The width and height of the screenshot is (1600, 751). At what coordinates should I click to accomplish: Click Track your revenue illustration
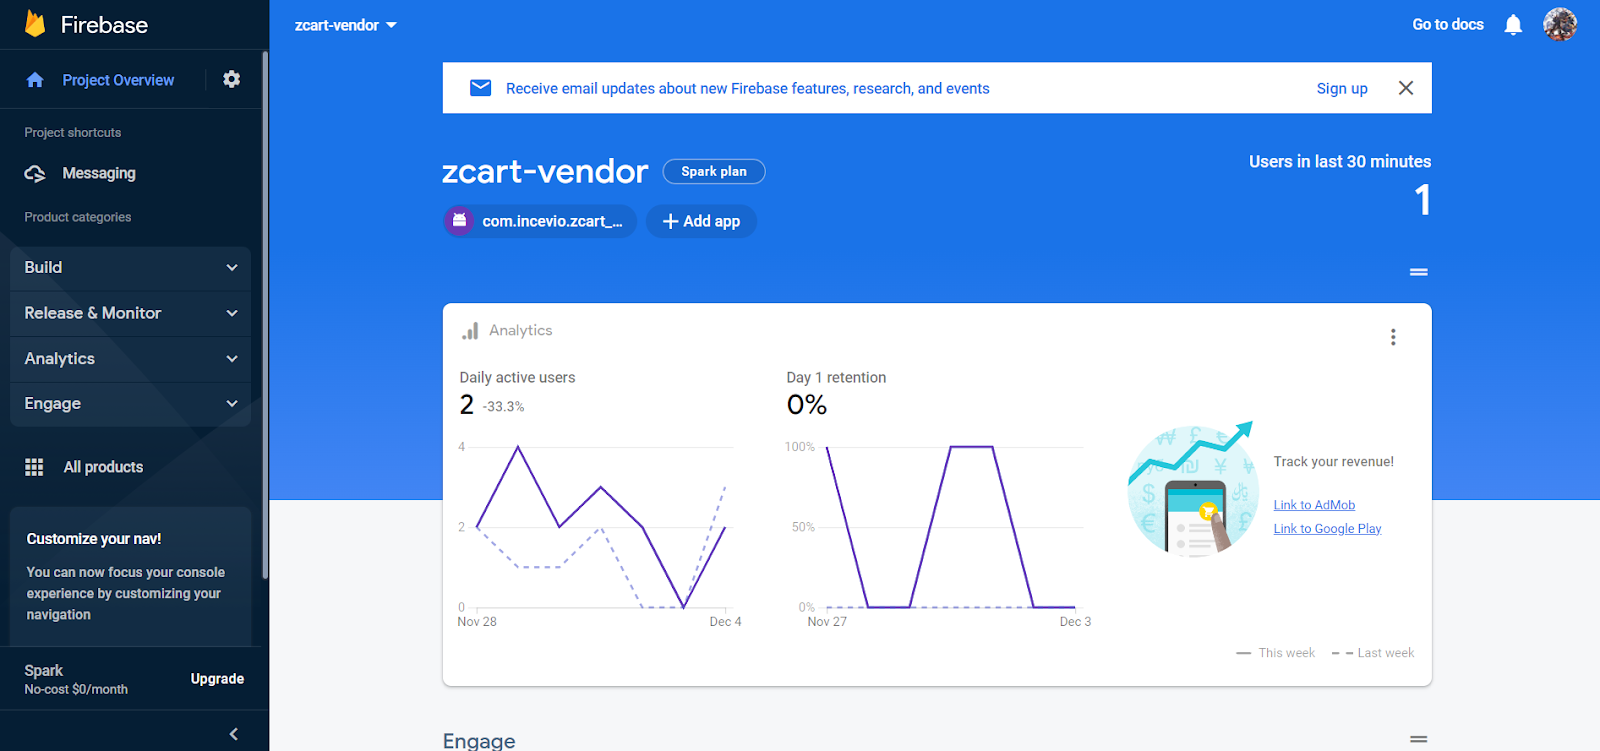(1190, 489)
